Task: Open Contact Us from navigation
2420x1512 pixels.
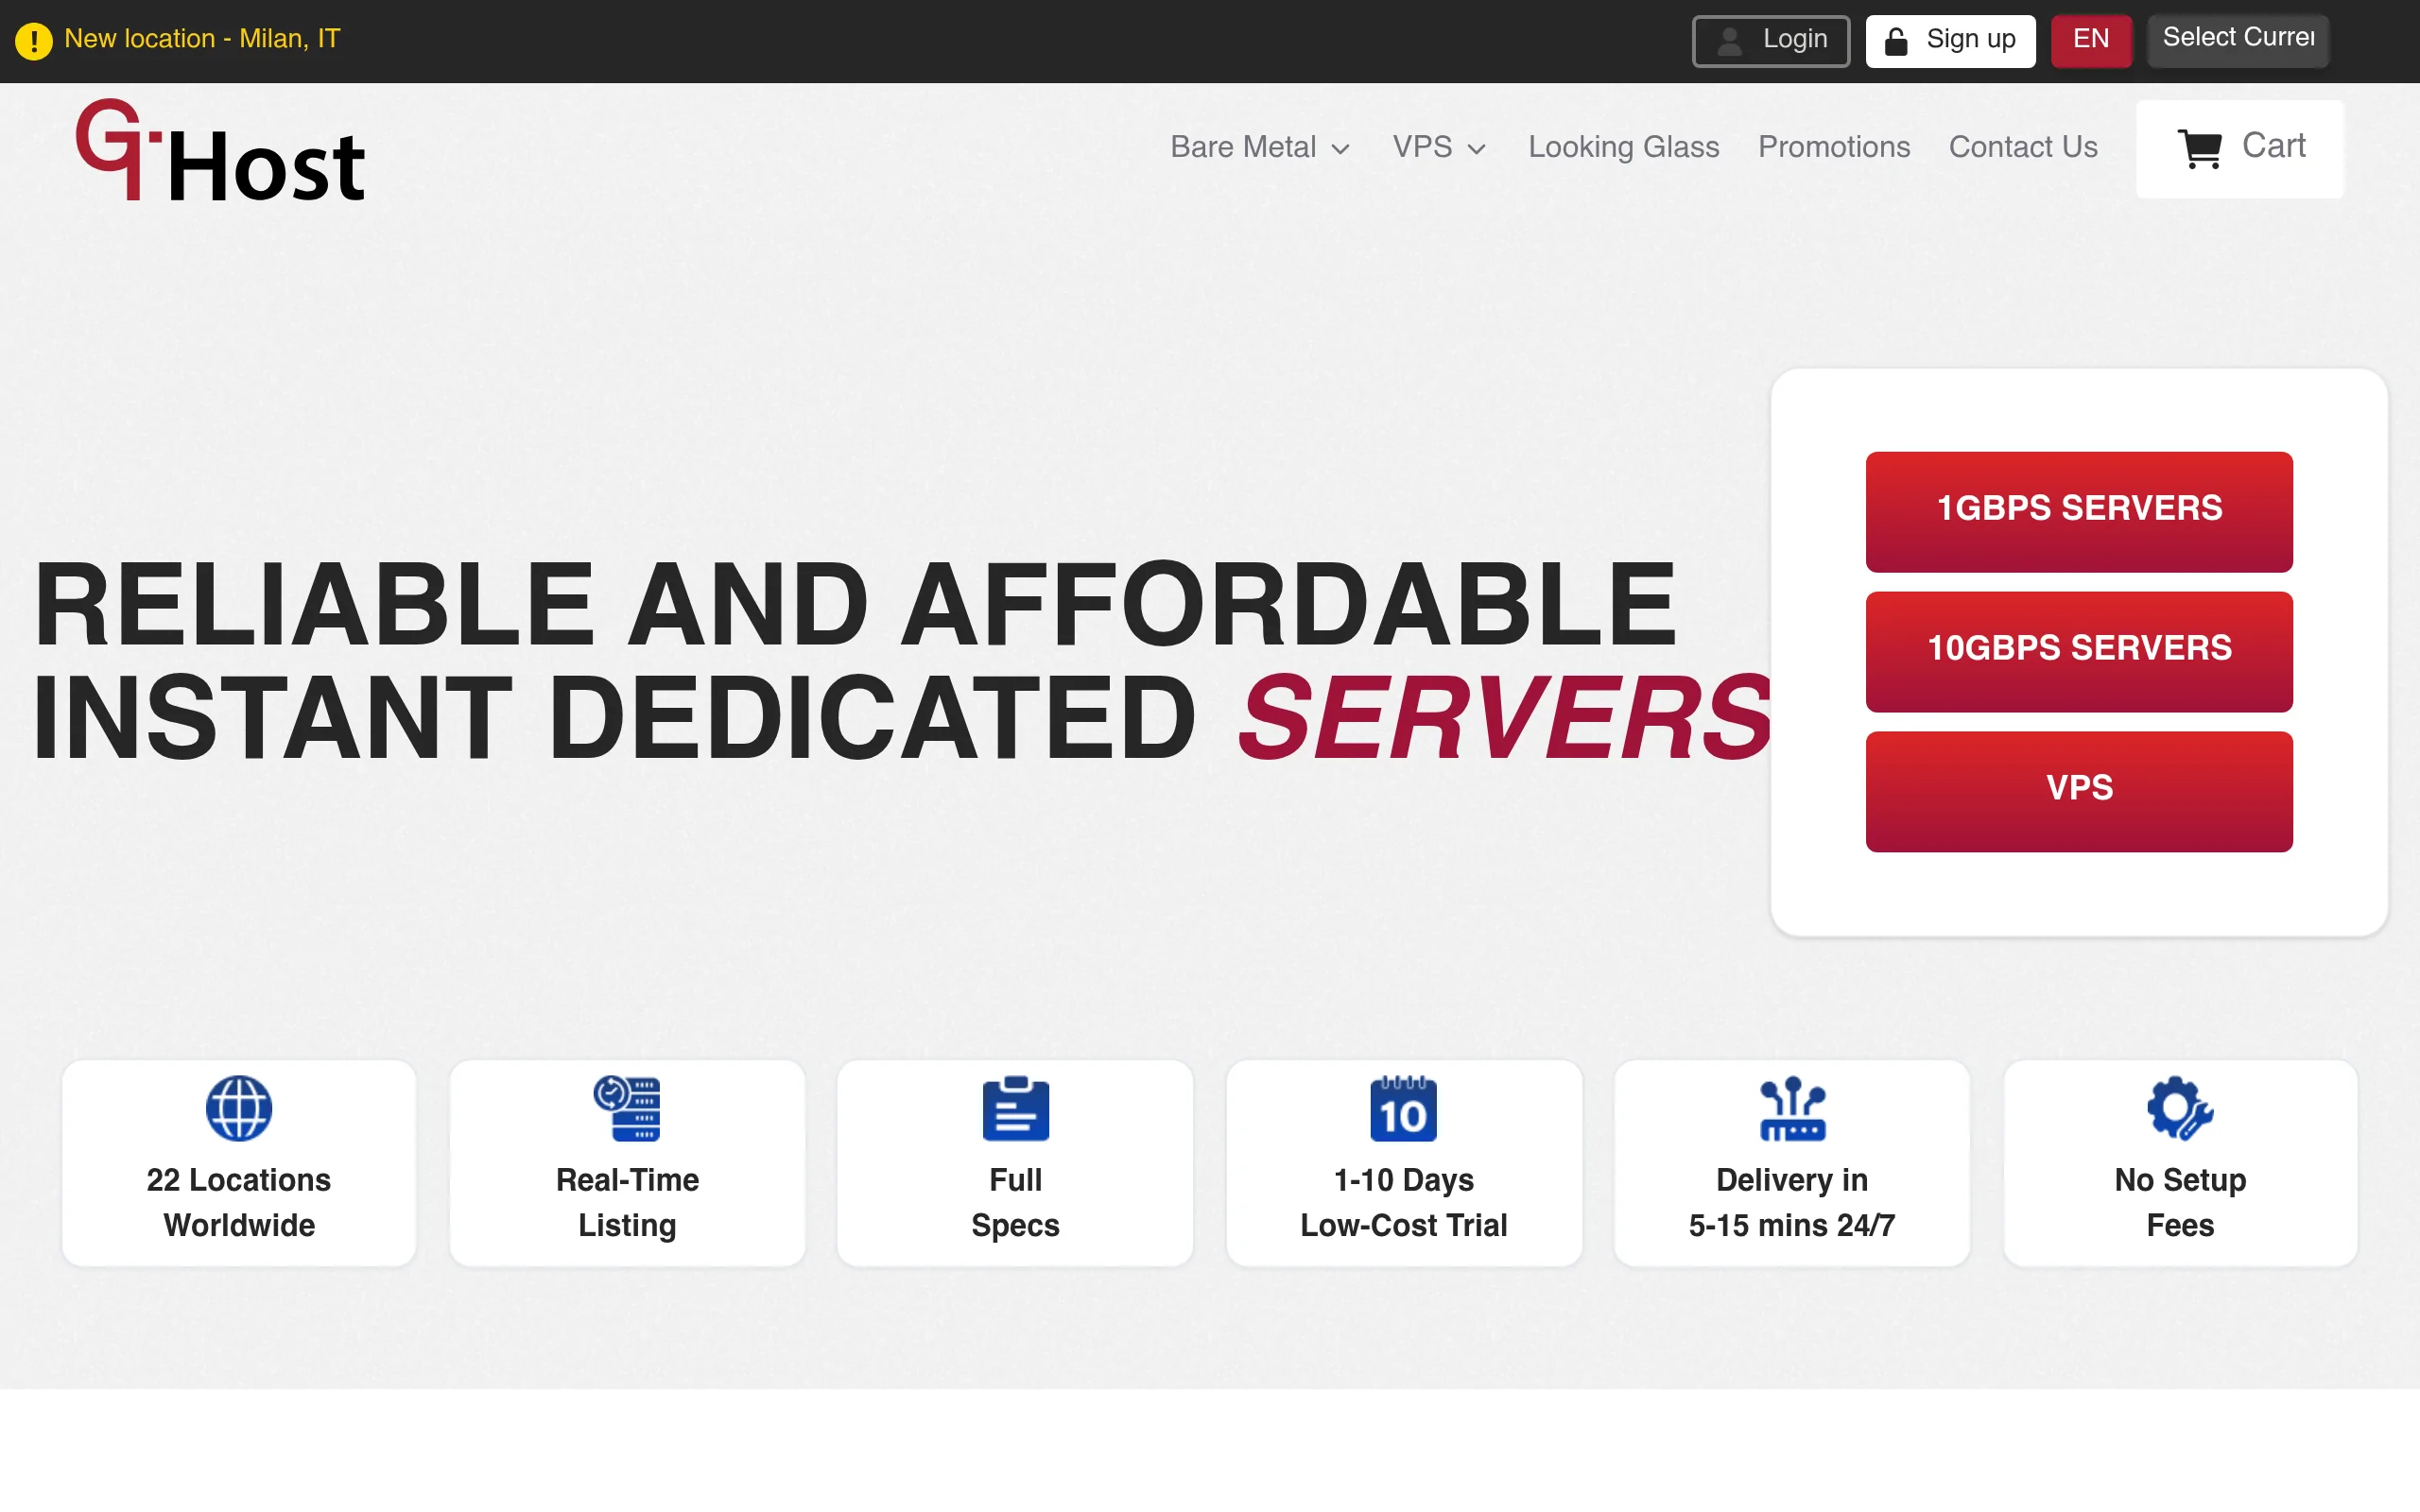Action: (2023, 147)
